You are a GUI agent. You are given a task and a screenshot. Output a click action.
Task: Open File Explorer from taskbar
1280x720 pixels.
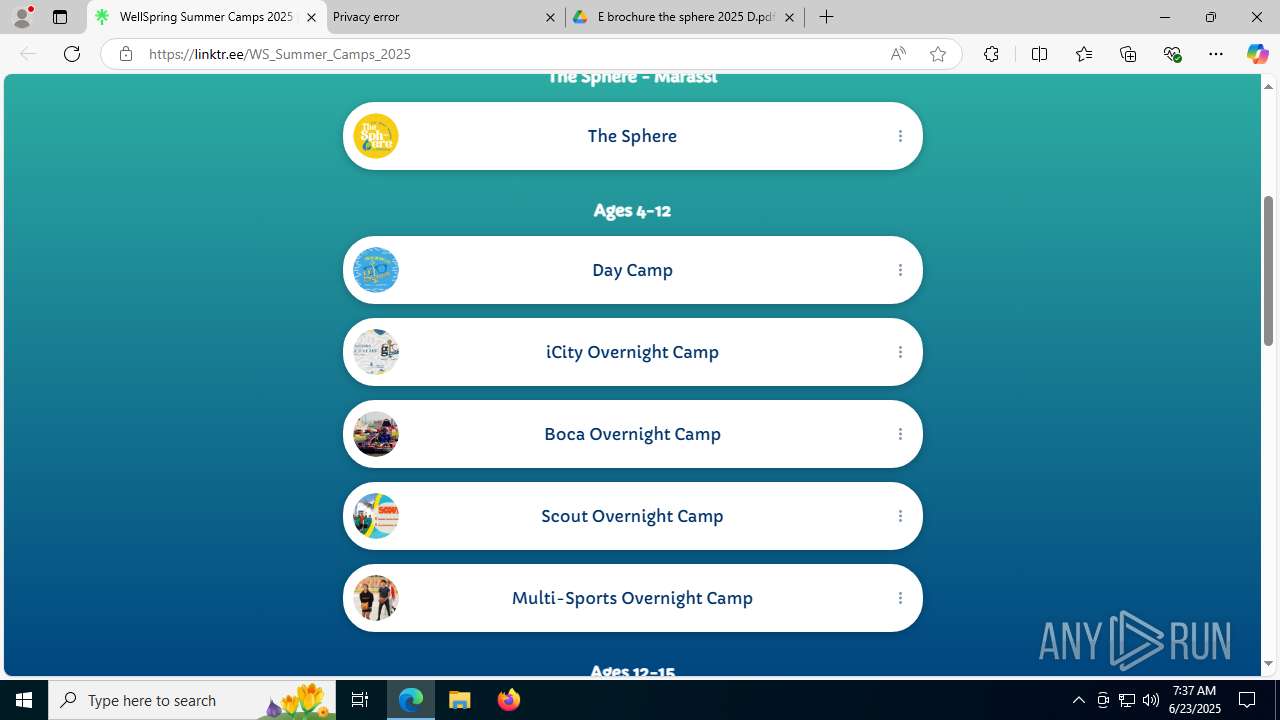click(x=460, y=700)
